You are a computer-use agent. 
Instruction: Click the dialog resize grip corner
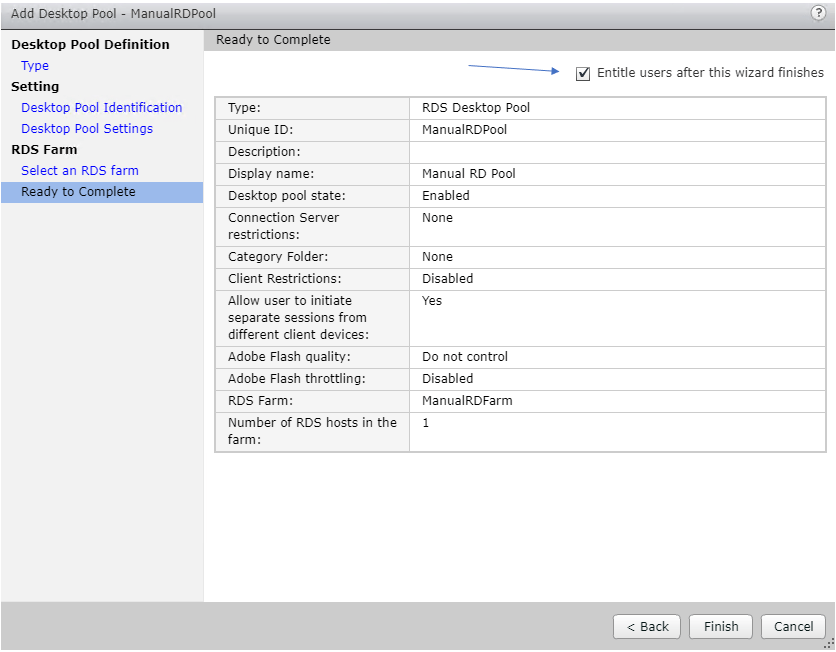coord(829,644)
